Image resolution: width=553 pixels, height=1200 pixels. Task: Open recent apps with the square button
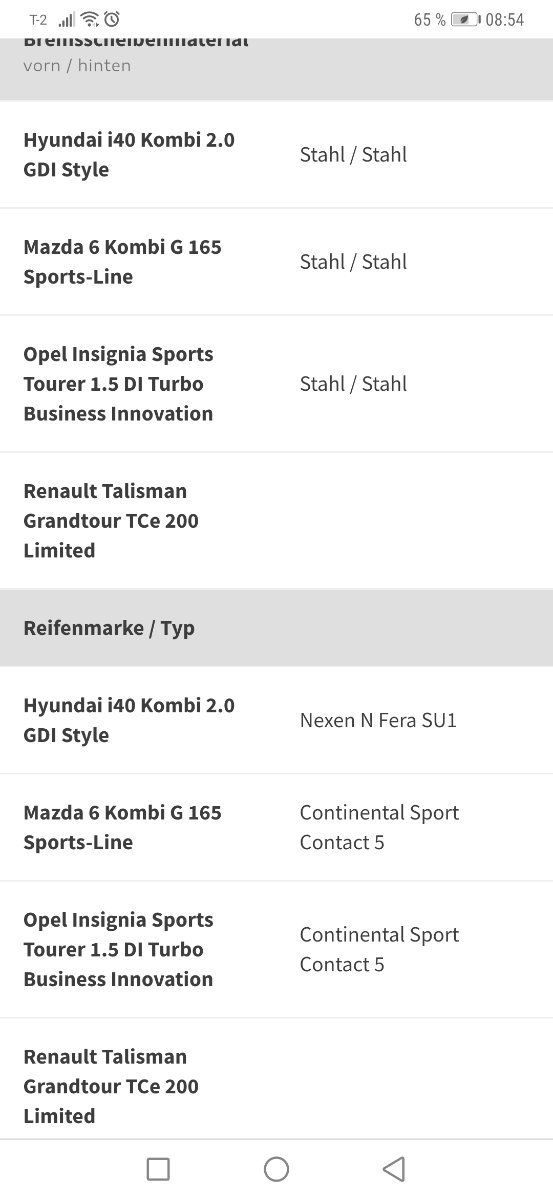click(158, 1169)
